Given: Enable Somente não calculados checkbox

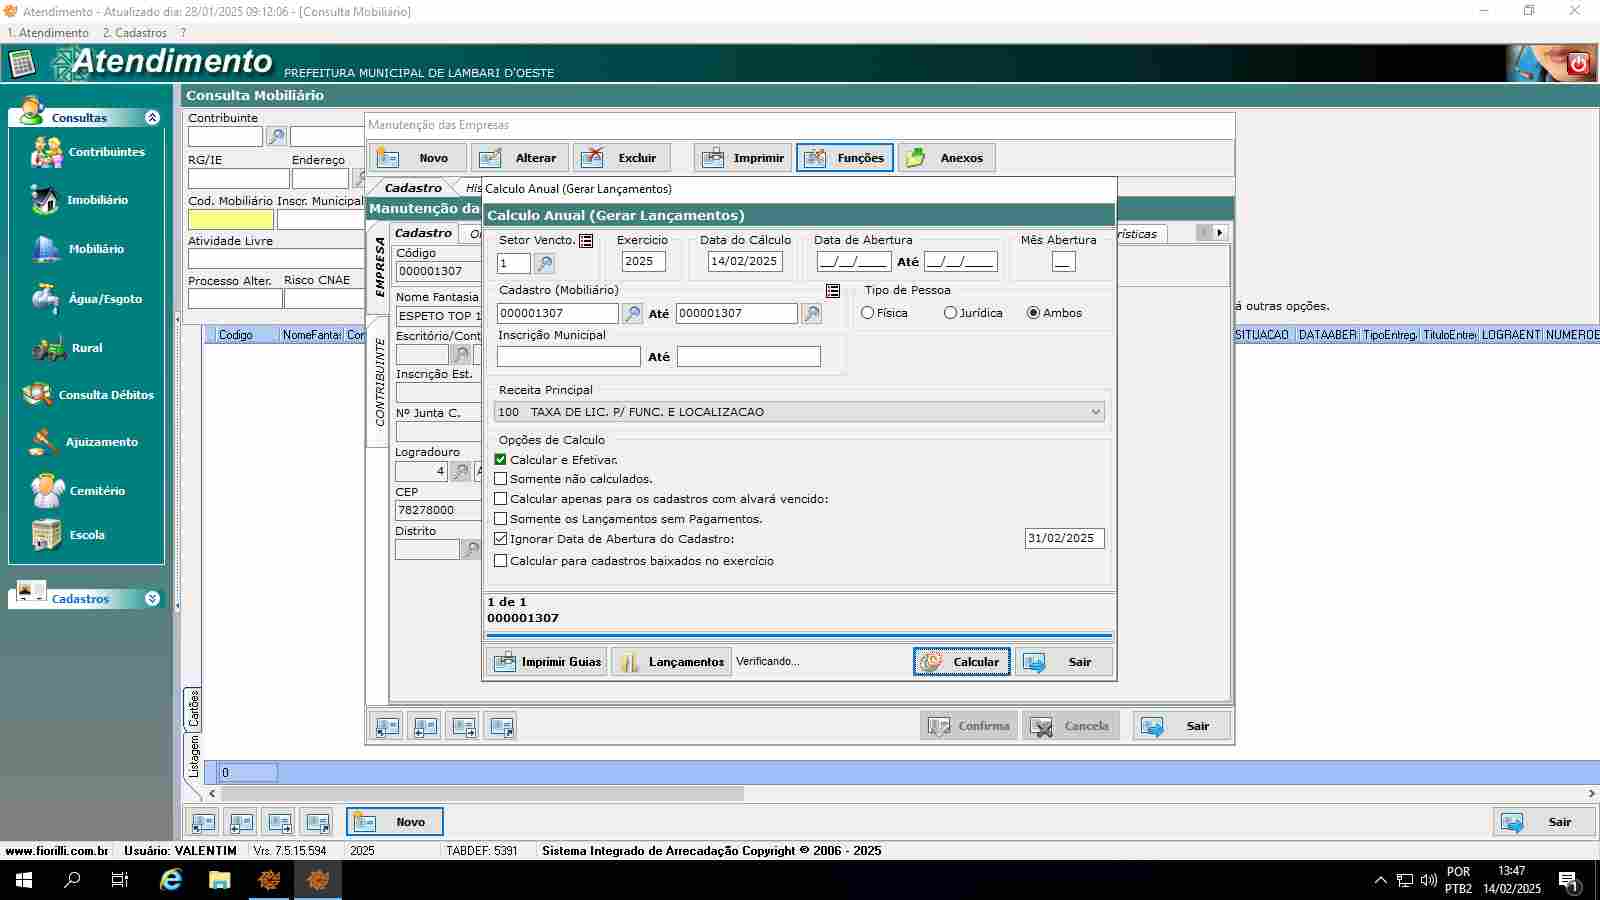Looking at the screenshot, I should (501, 479).
